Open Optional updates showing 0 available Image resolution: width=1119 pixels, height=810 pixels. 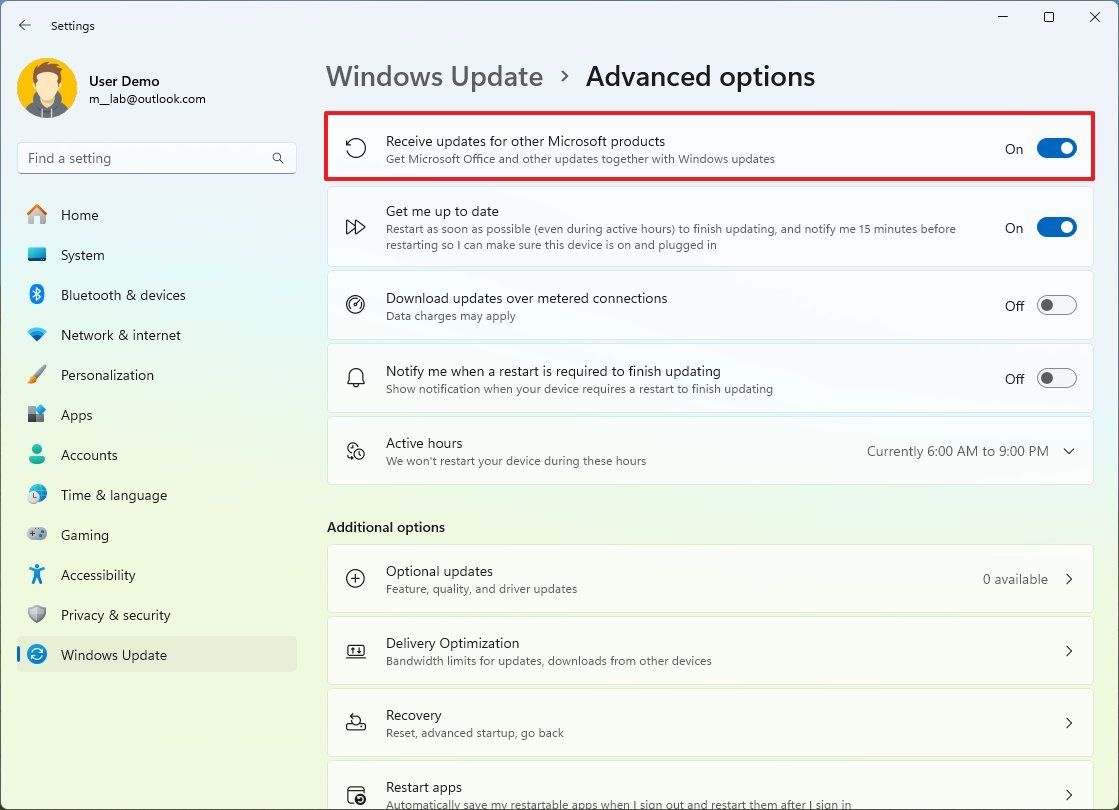(x=710, y=579)
